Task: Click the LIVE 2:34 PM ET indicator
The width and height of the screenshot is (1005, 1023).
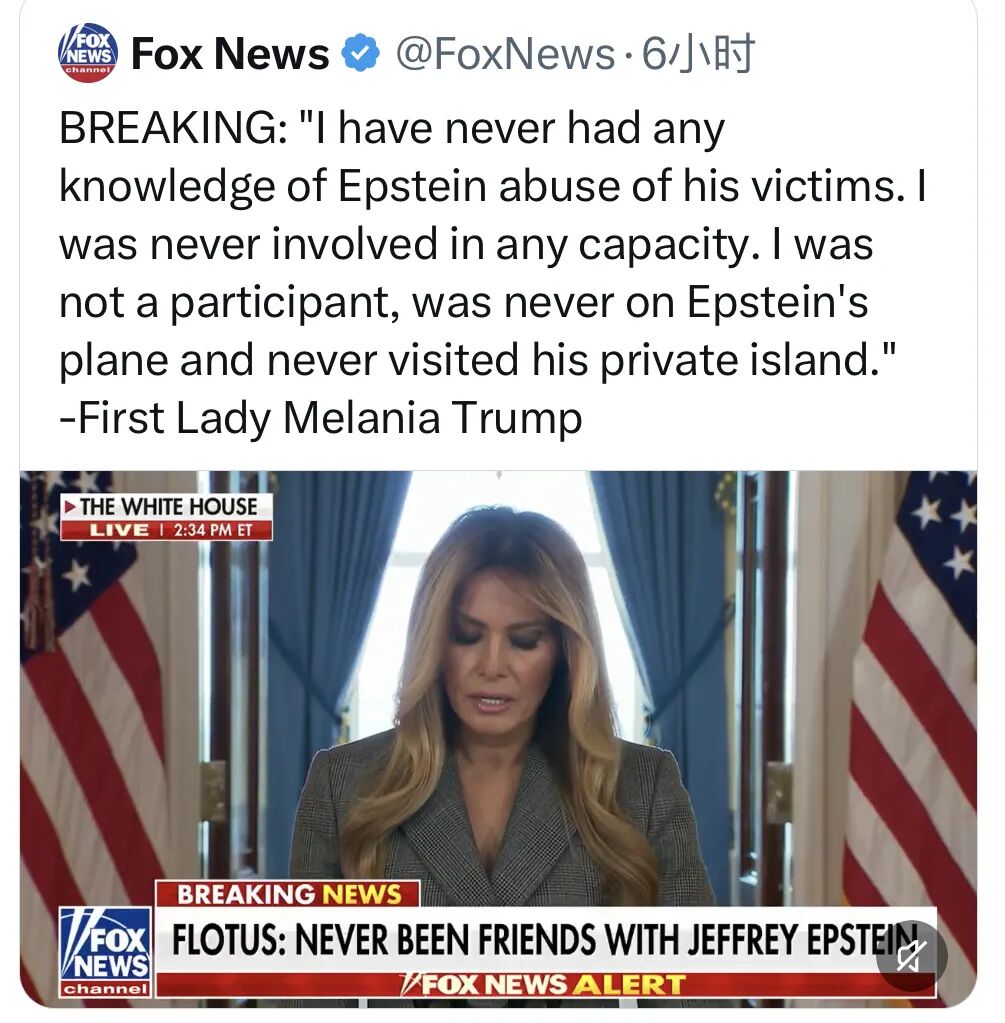Action: 166,529
